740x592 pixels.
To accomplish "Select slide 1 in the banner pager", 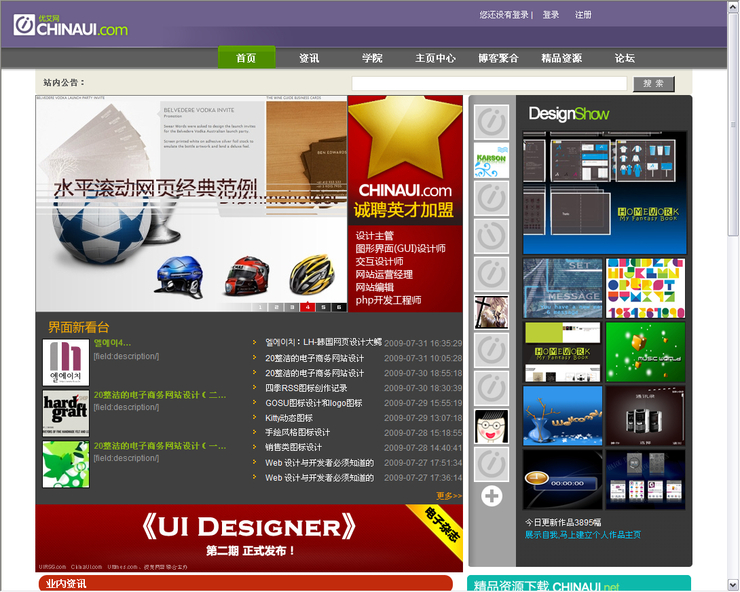I will (x=260, y=307).
